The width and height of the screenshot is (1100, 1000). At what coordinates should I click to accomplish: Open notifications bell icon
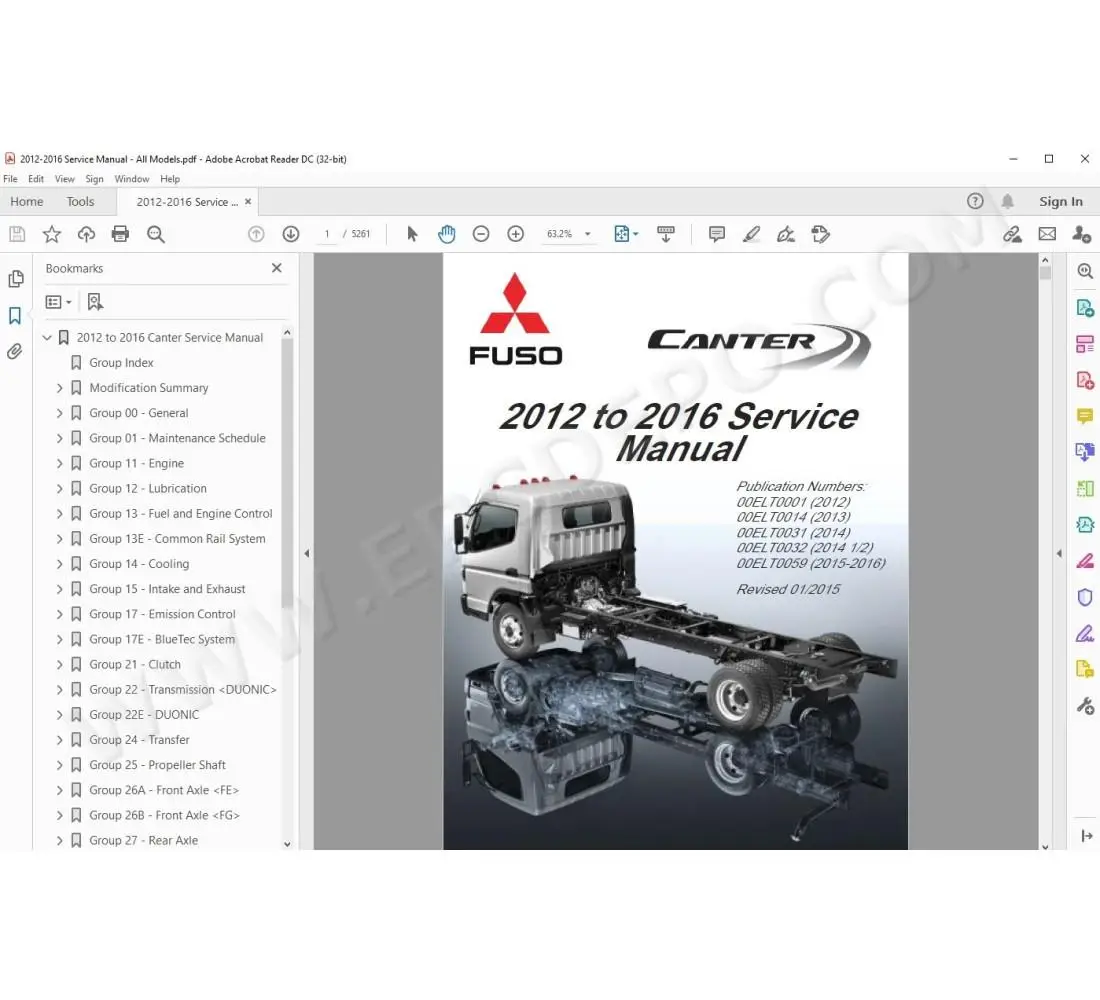coord(1007,201)
